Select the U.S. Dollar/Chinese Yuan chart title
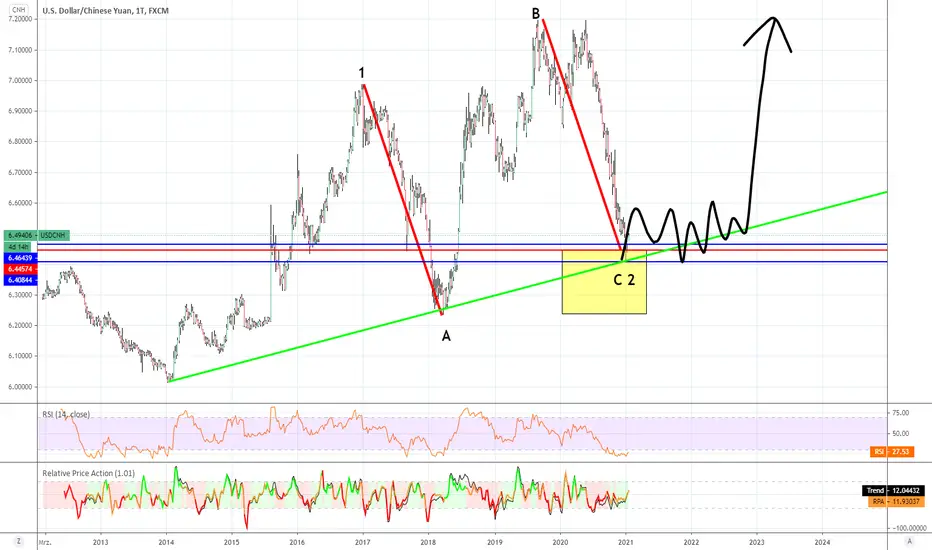Viewport: 932px width, 550px height. [x=105, y=11]
